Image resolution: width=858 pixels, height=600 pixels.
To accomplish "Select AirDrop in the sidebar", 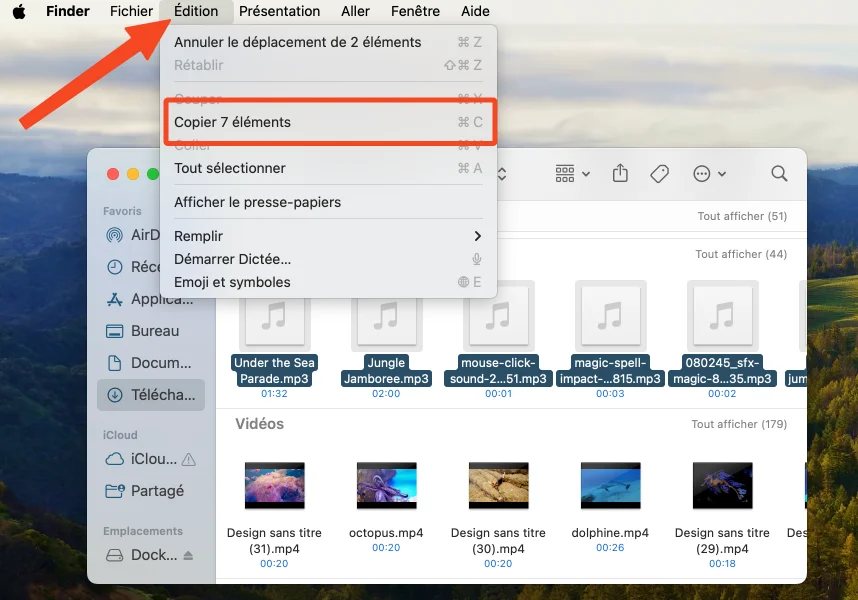I will coord(140,235).
